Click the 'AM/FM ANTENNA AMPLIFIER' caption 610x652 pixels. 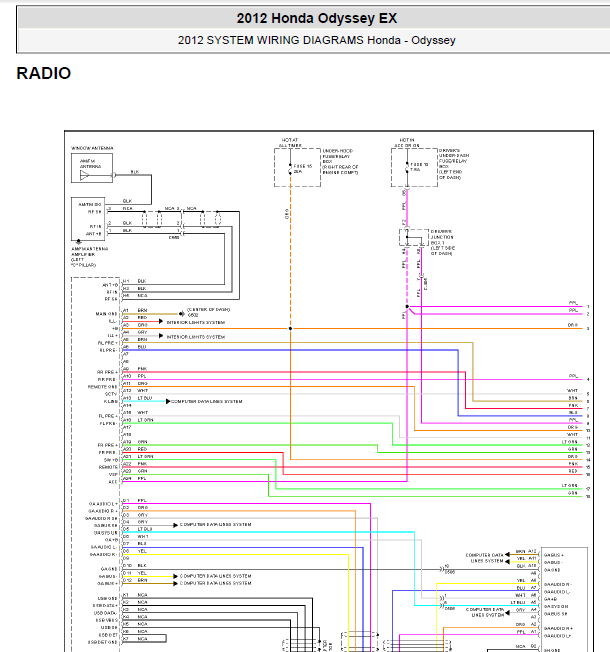pos(90,257)
